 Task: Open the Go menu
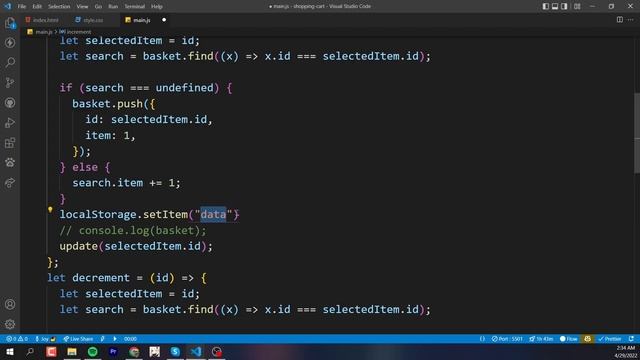(x=98, y=7)
